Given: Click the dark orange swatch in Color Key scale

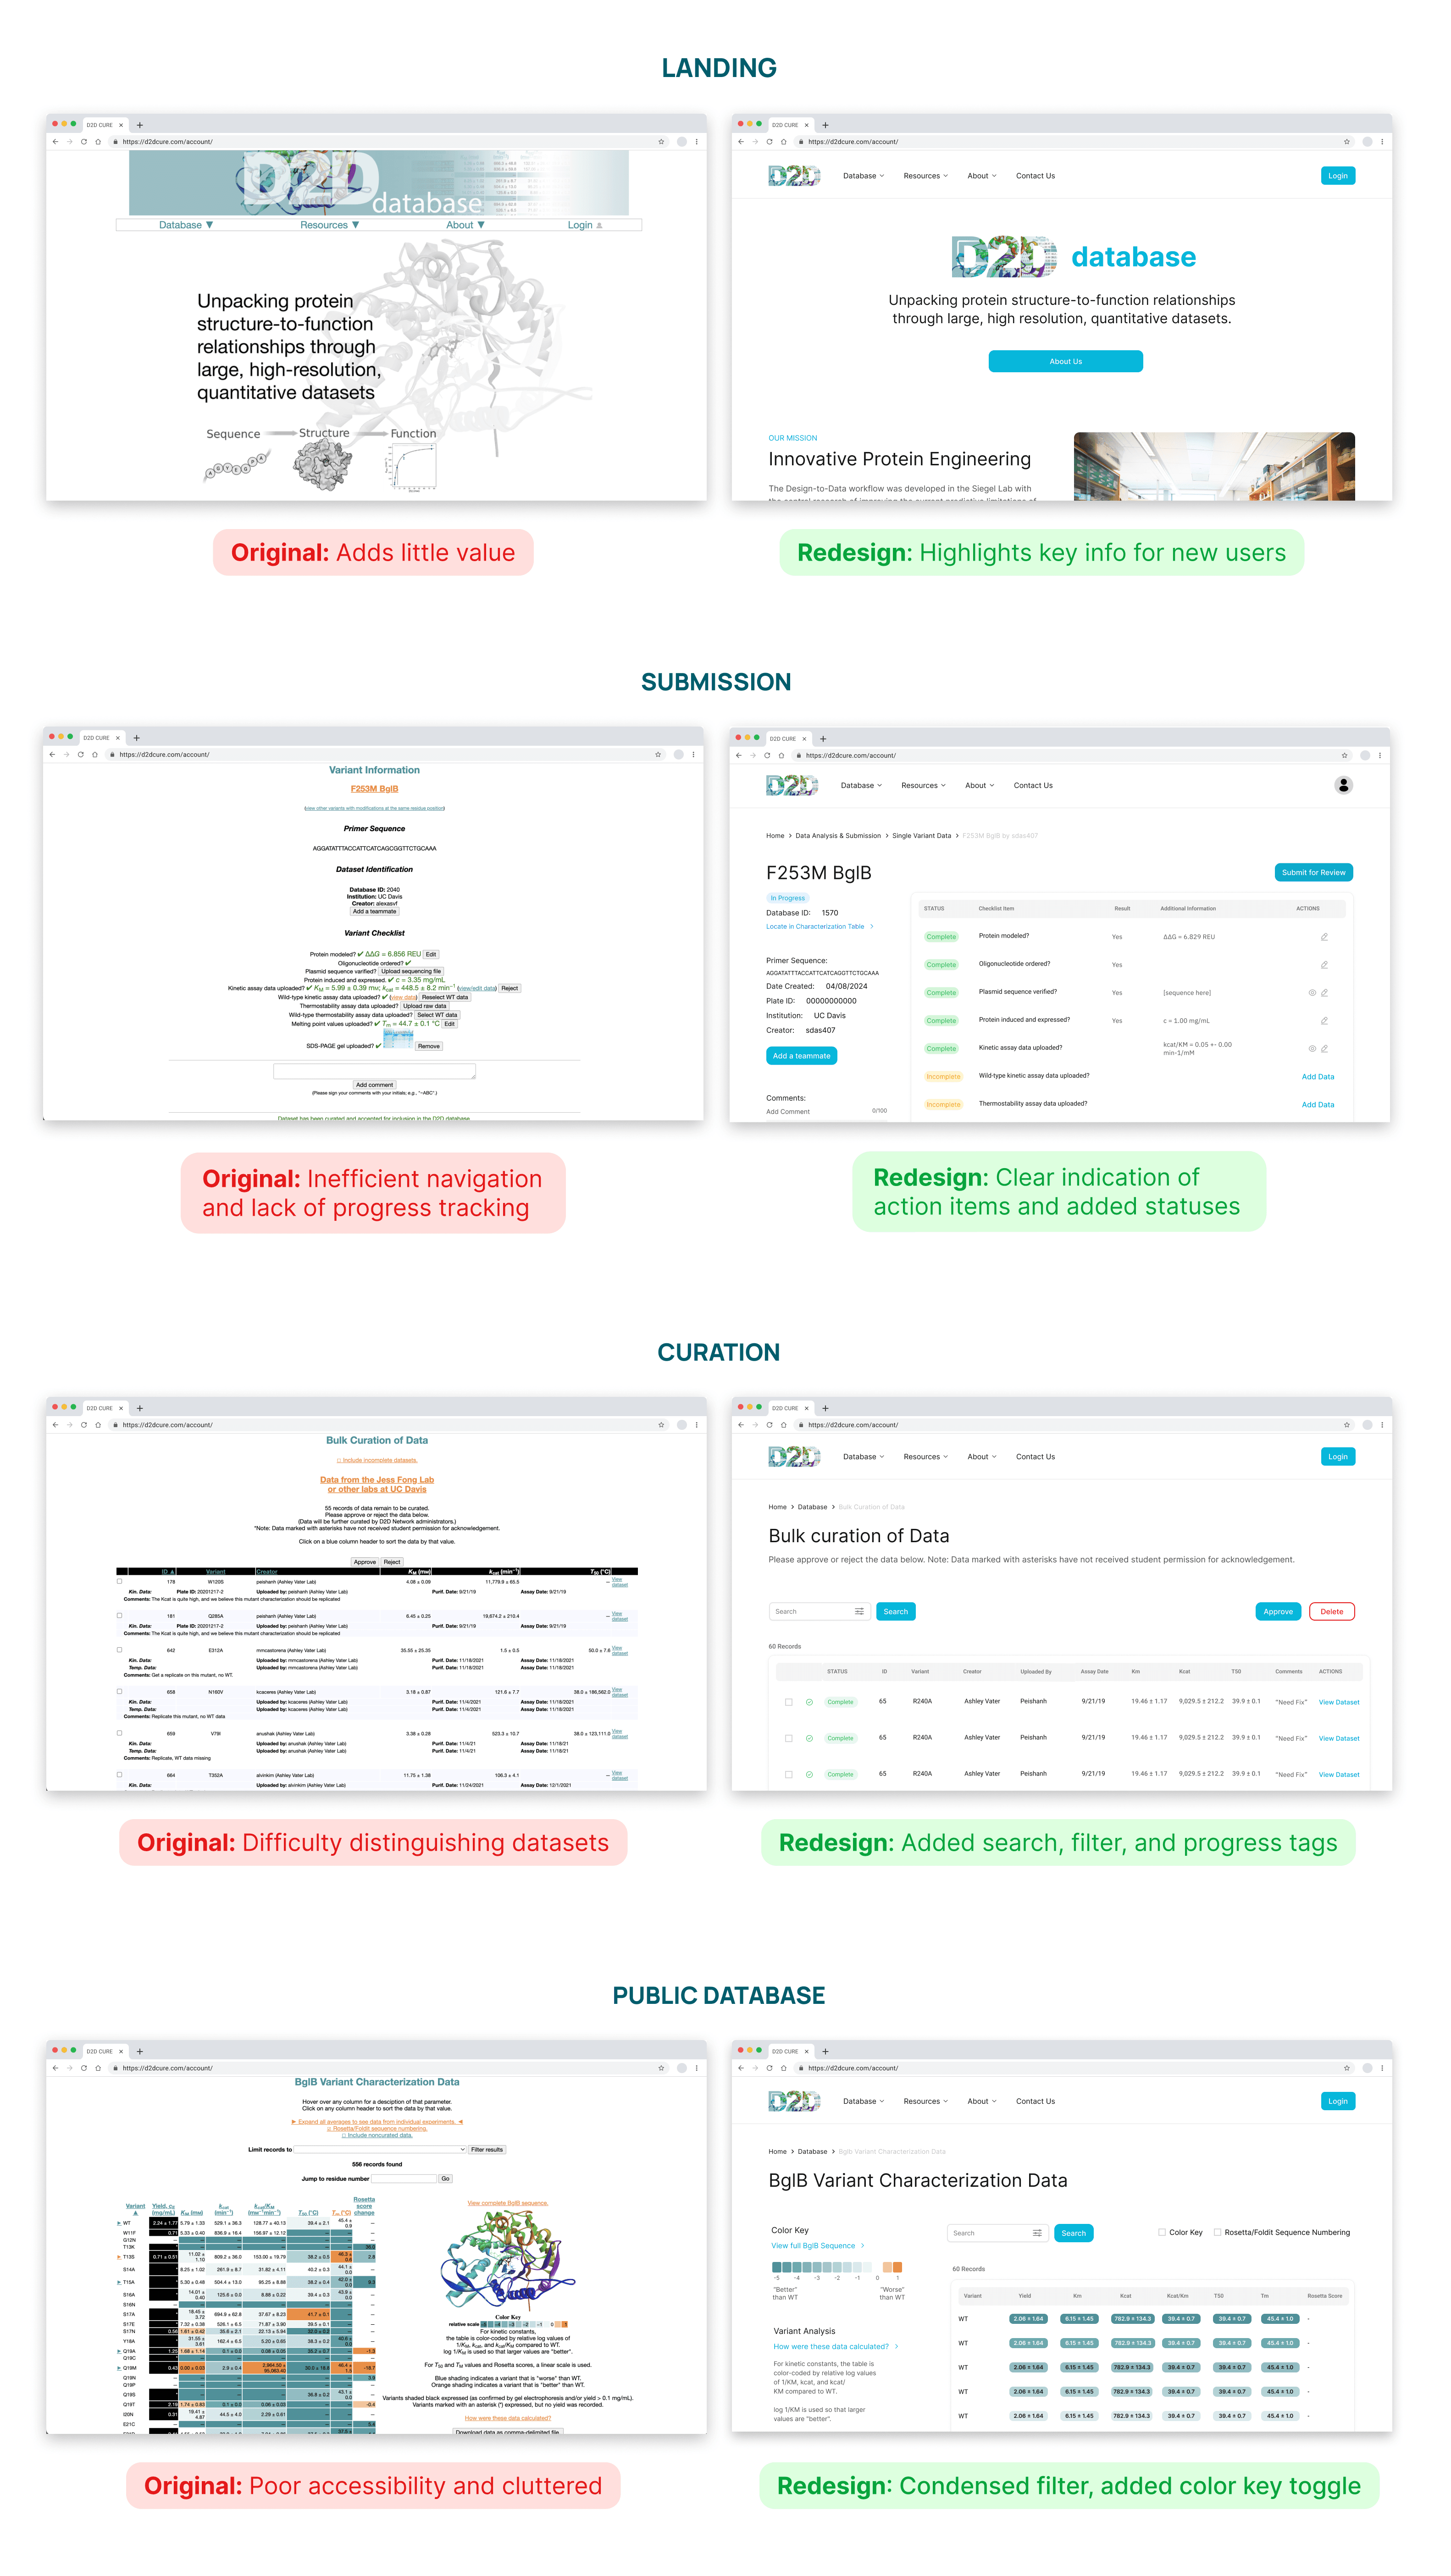Looking at the screenshot, I should pos(897,2267).
